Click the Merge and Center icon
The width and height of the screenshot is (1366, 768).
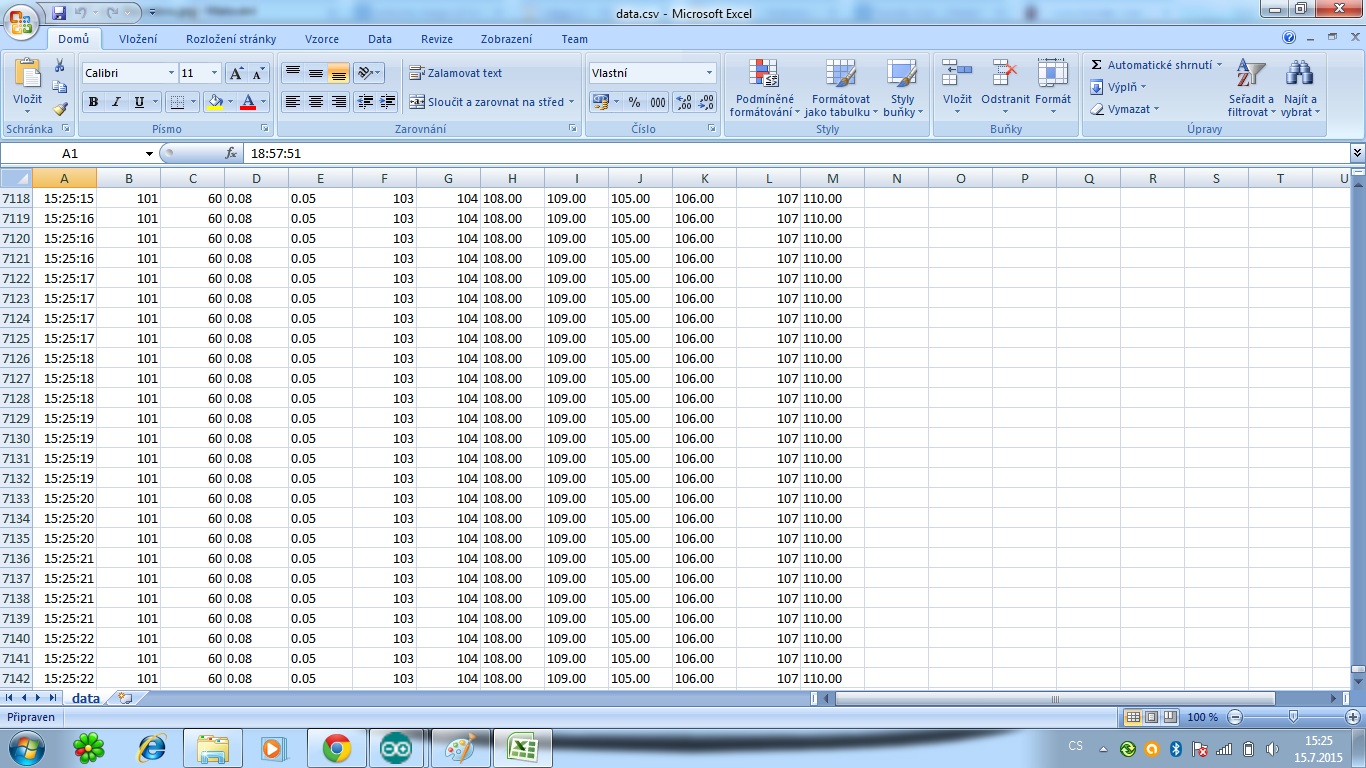pos(417,102)
